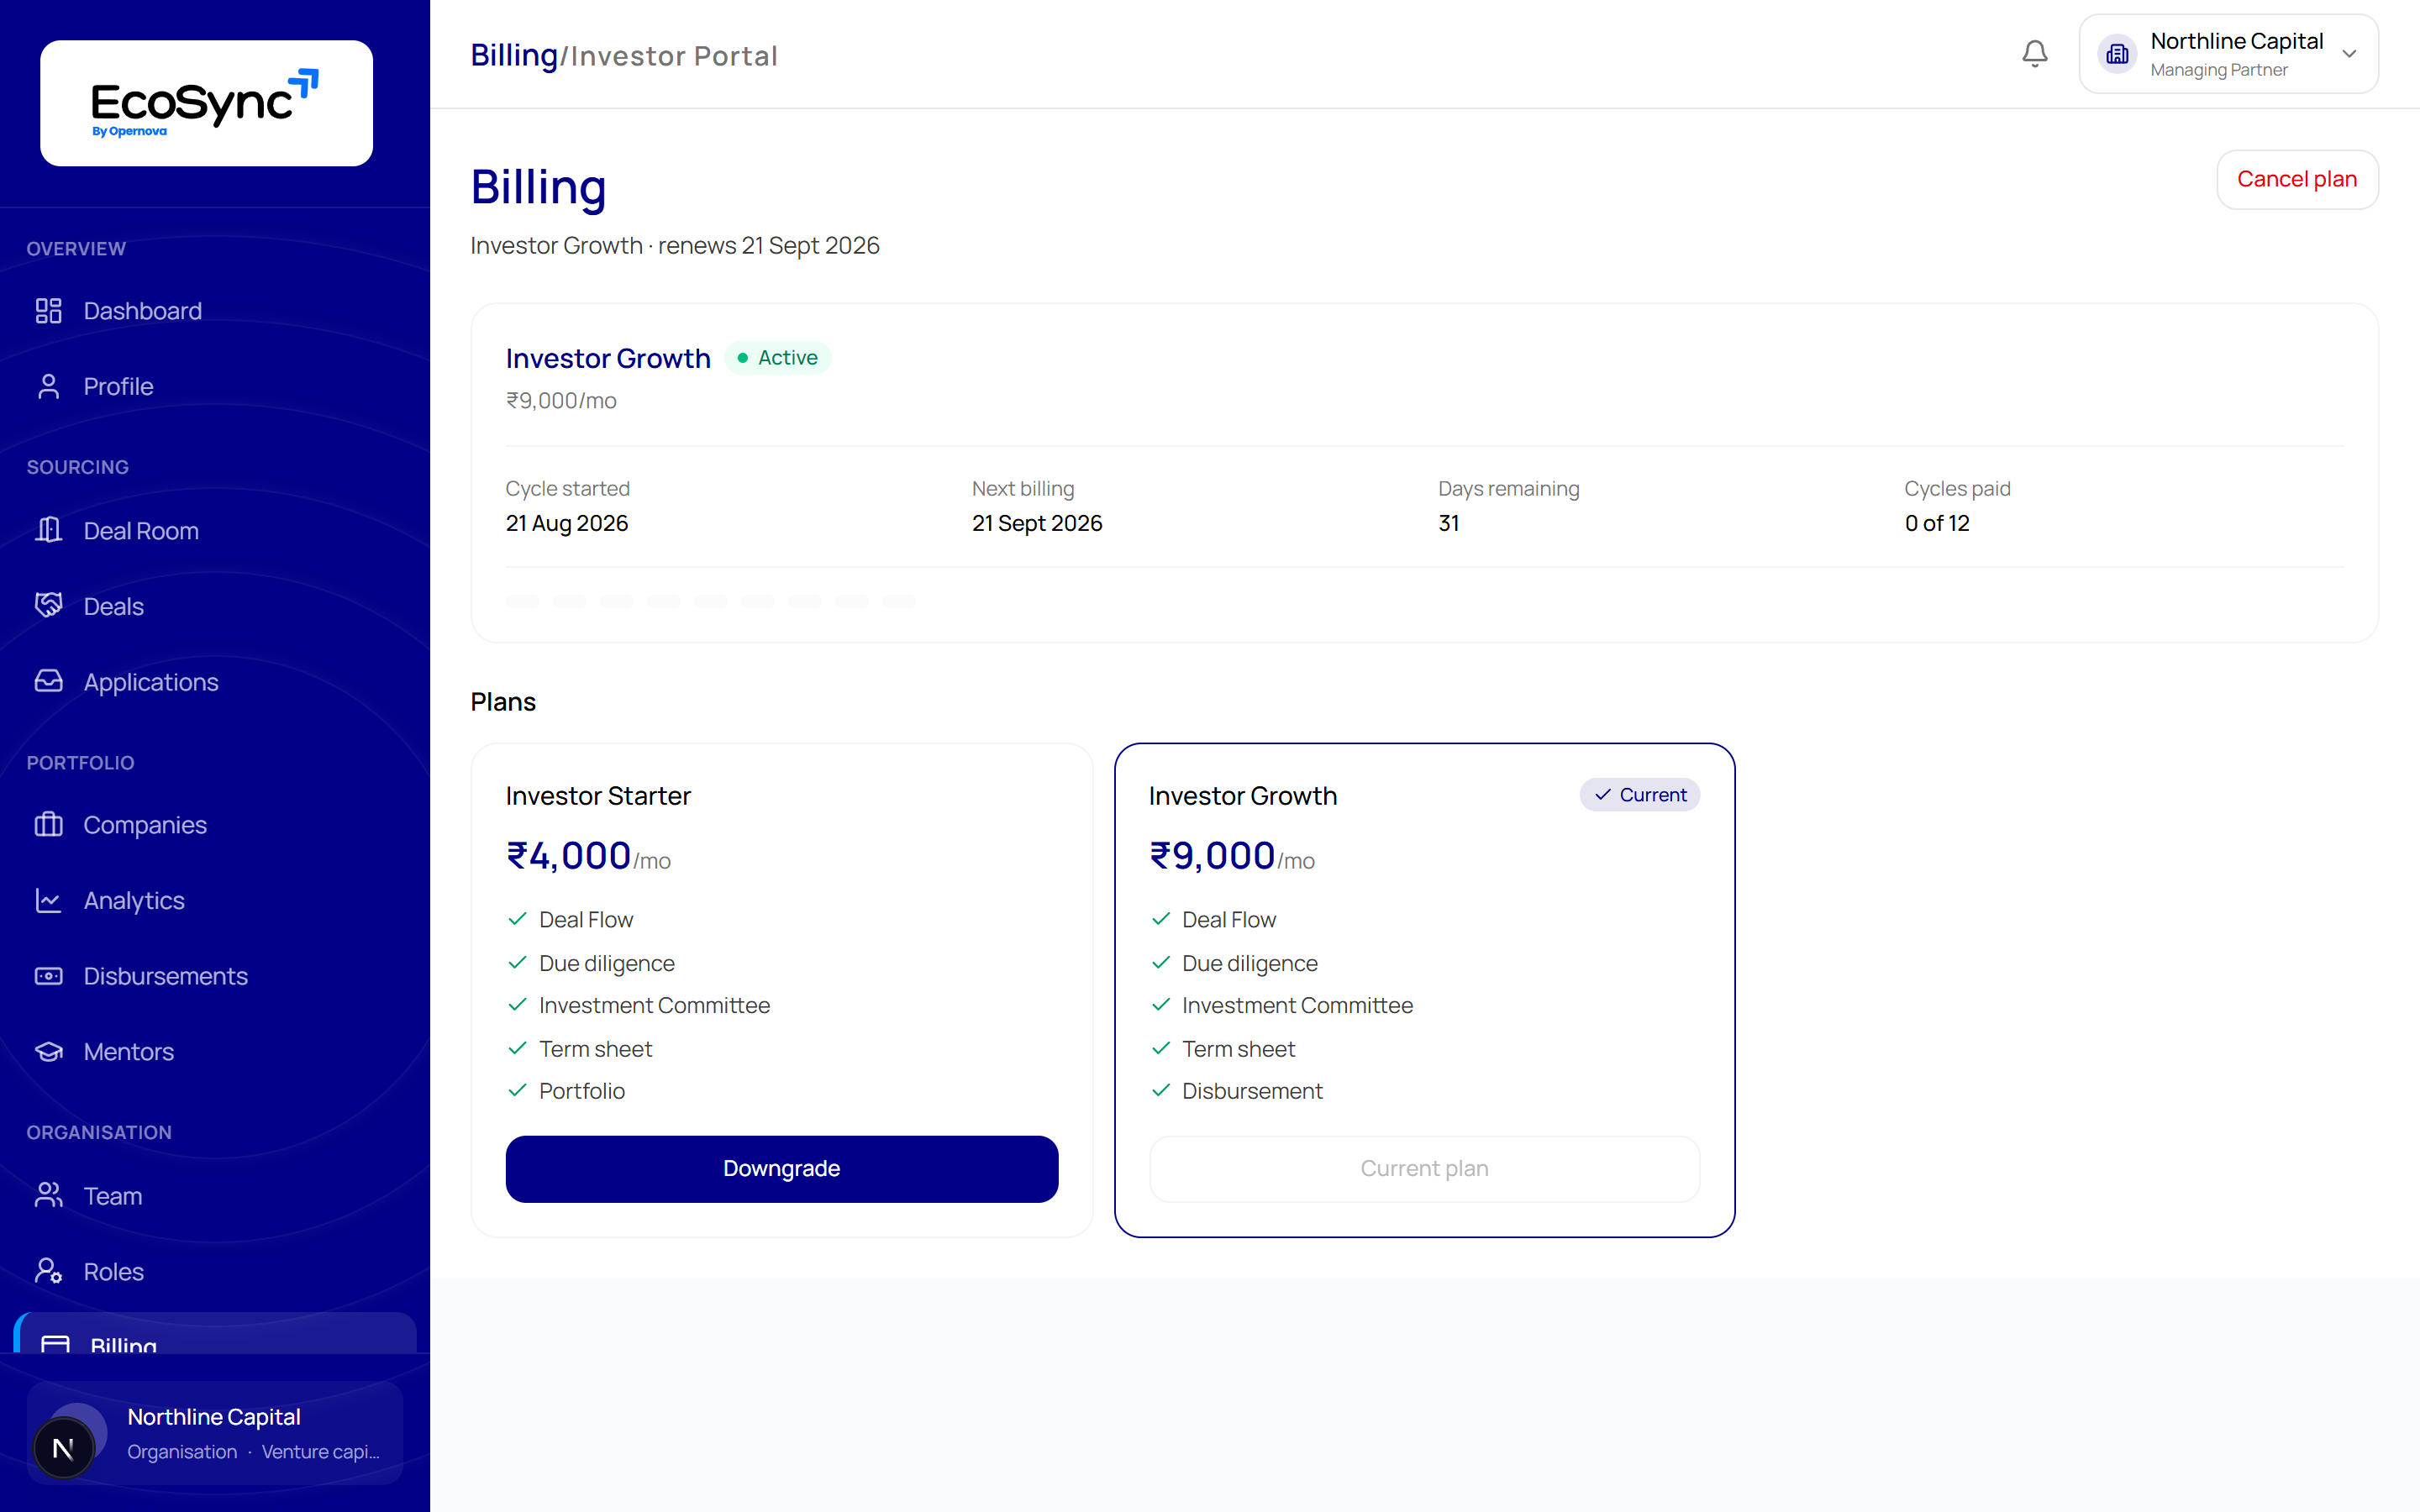Image resolution: width=2420 pixels, height=1512 pixels.
Task: Click the Analytics chart icon
Action: [x=48, y=900]
